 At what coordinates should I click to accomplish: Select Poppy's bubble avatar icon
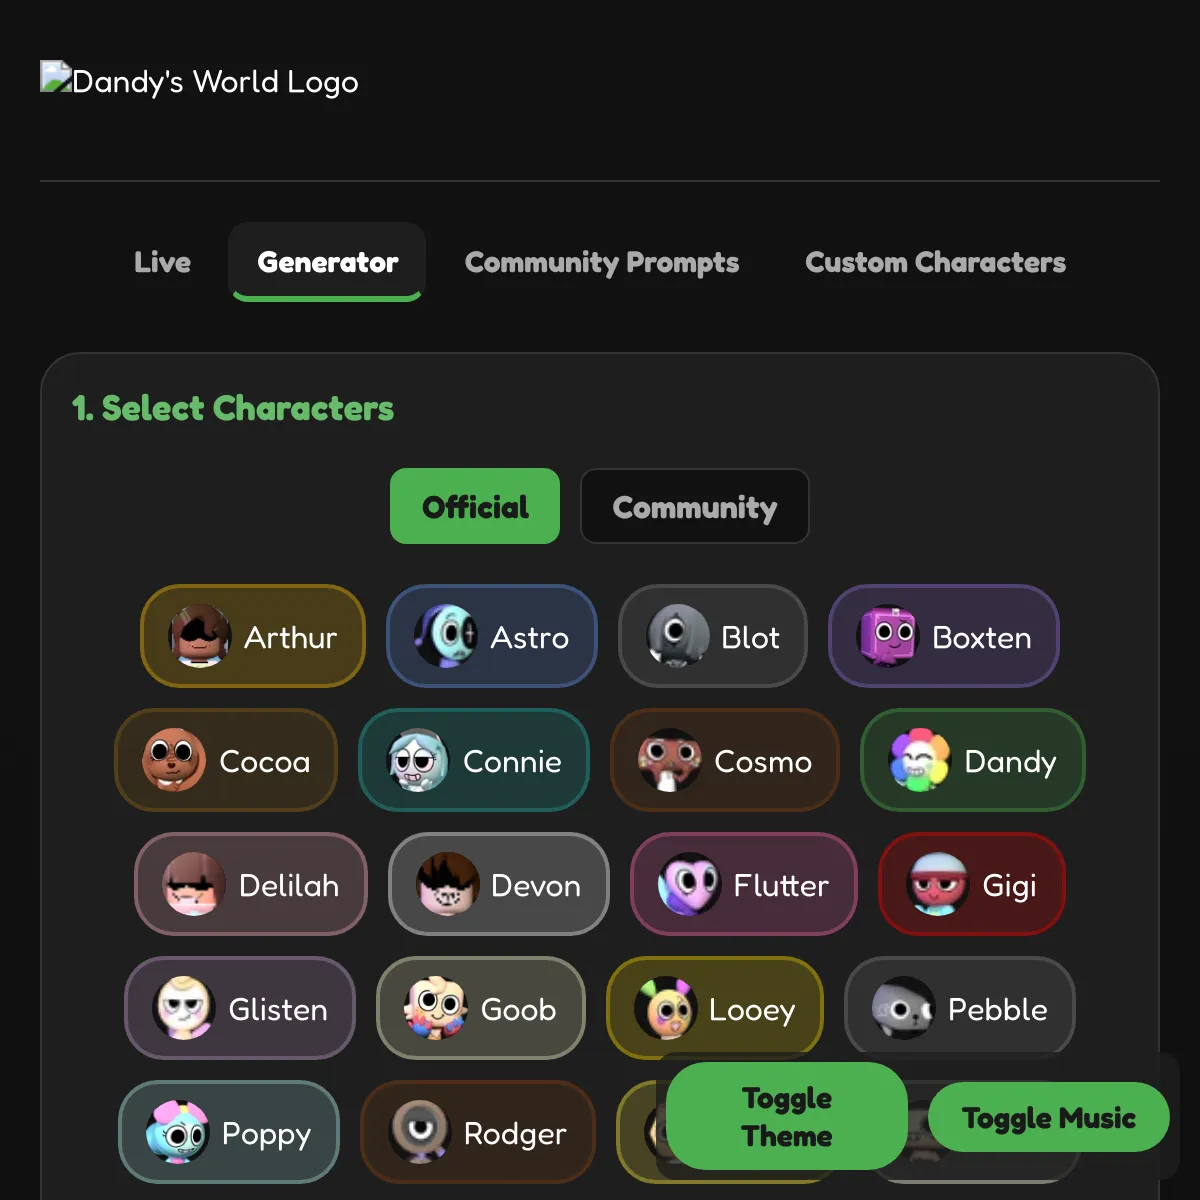(x=178, y=1132)
